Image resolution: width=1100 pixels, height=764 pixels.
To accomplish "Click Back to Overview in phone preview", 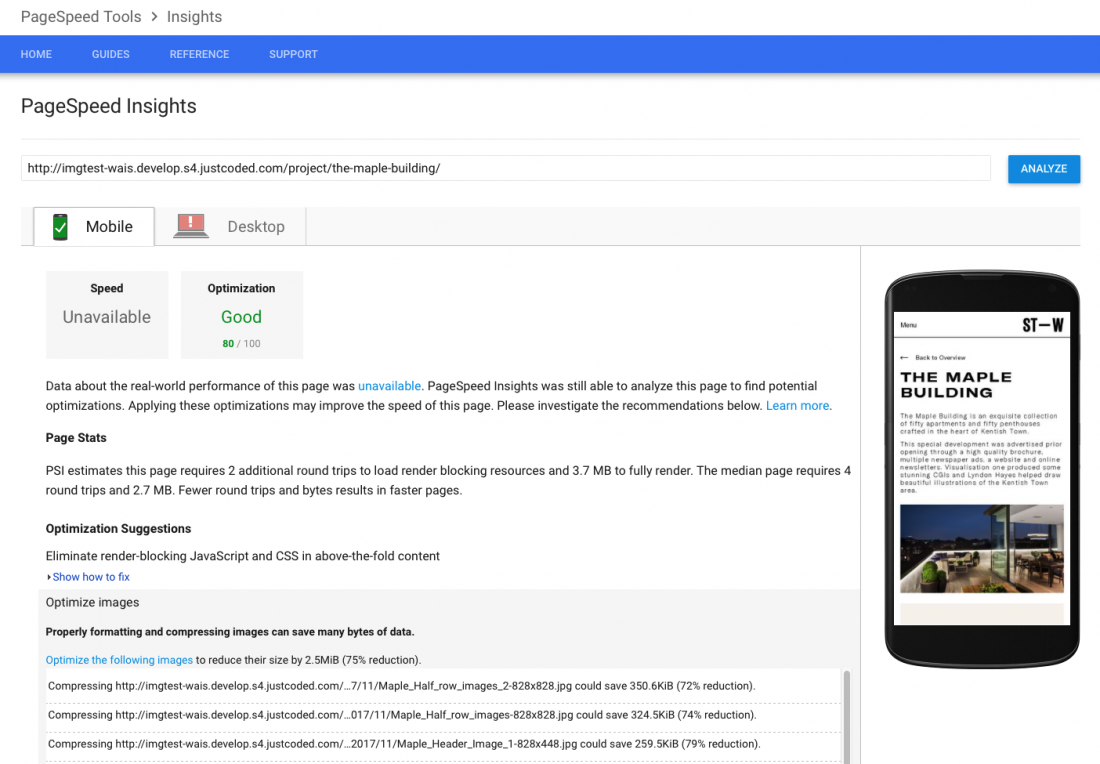I will 933,358.
